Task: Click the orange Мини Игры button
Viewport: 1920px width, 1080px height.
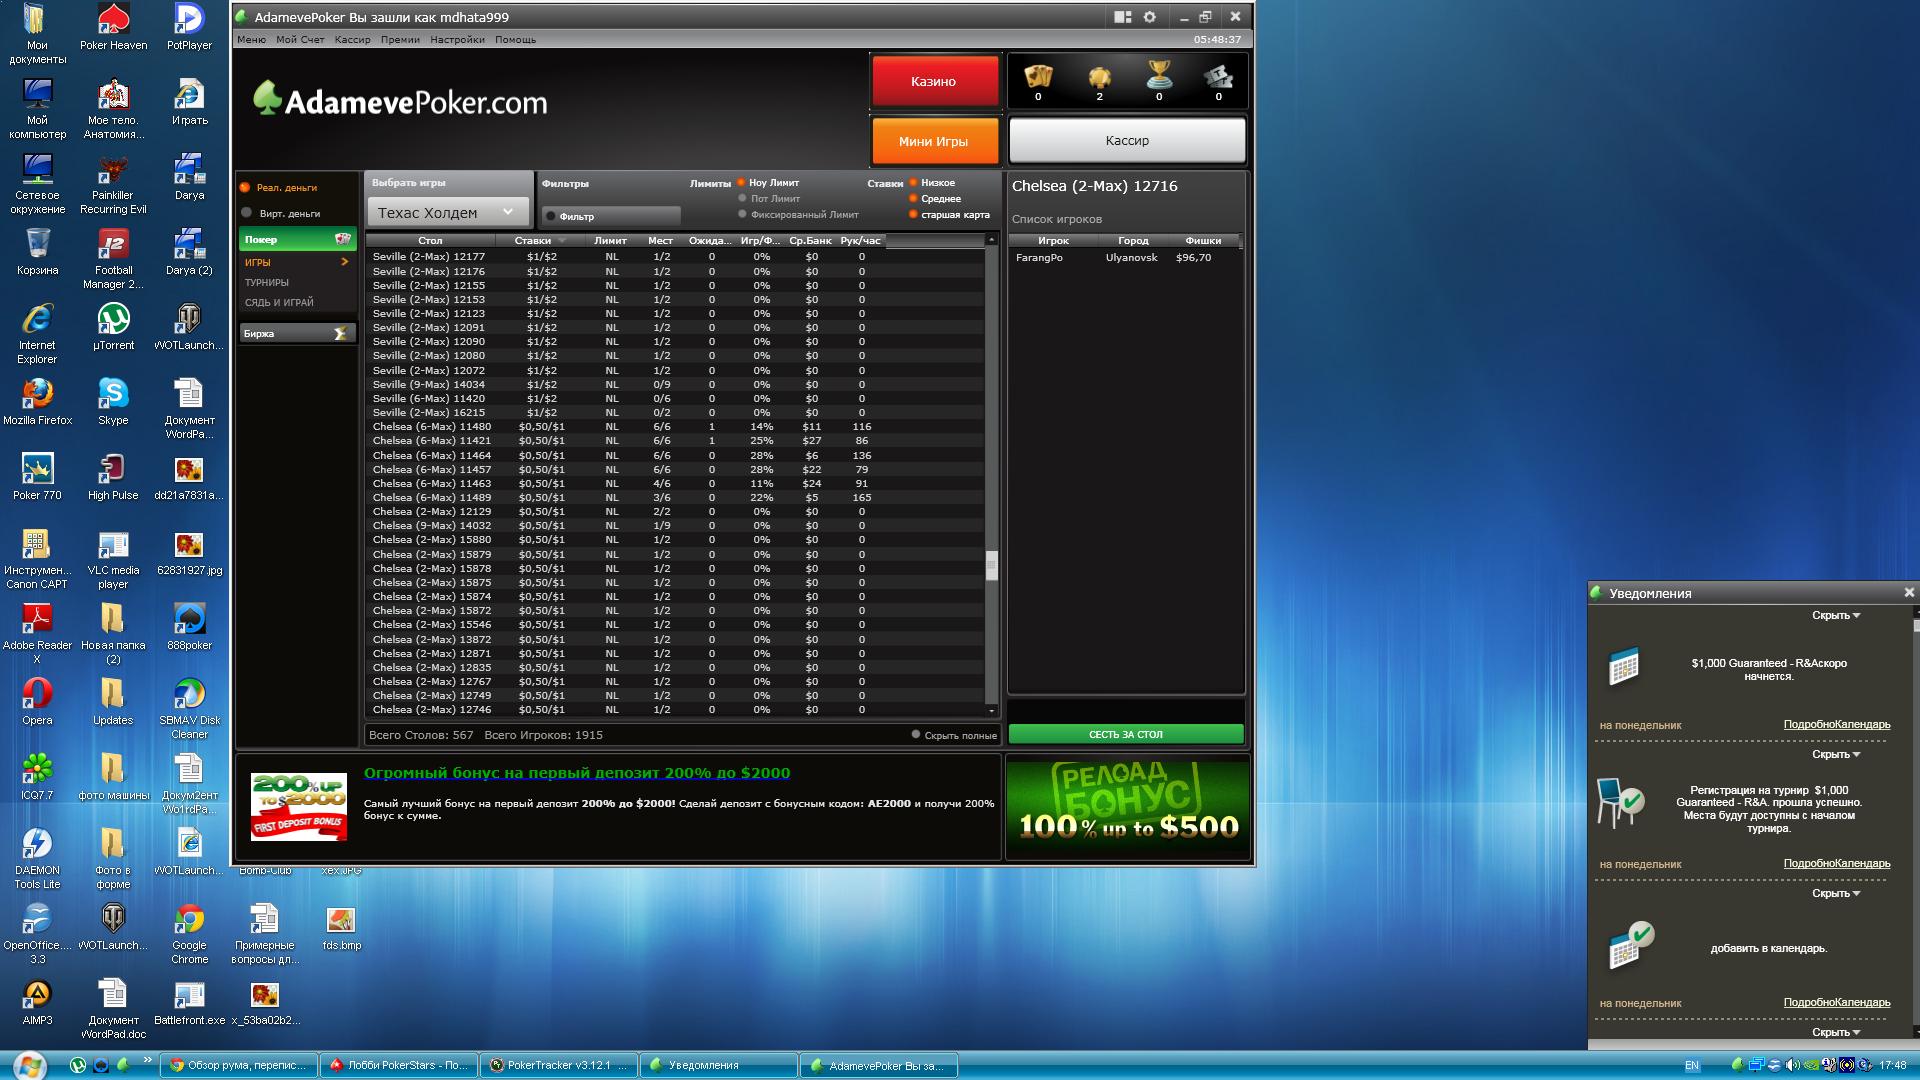Action: coord(934,141)
